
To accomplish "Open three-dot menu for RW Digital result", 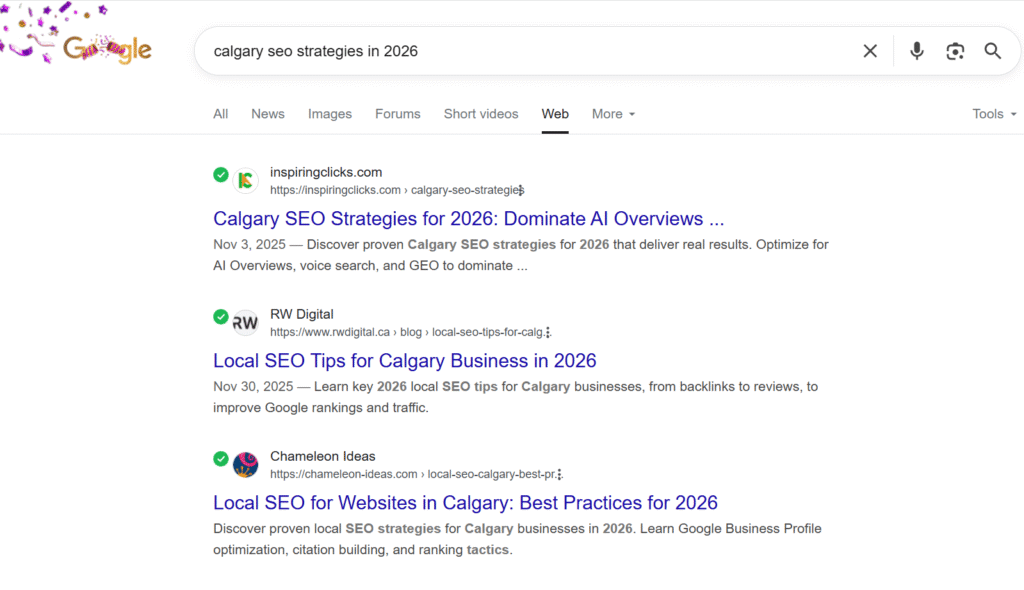I will tap(548, 332).
